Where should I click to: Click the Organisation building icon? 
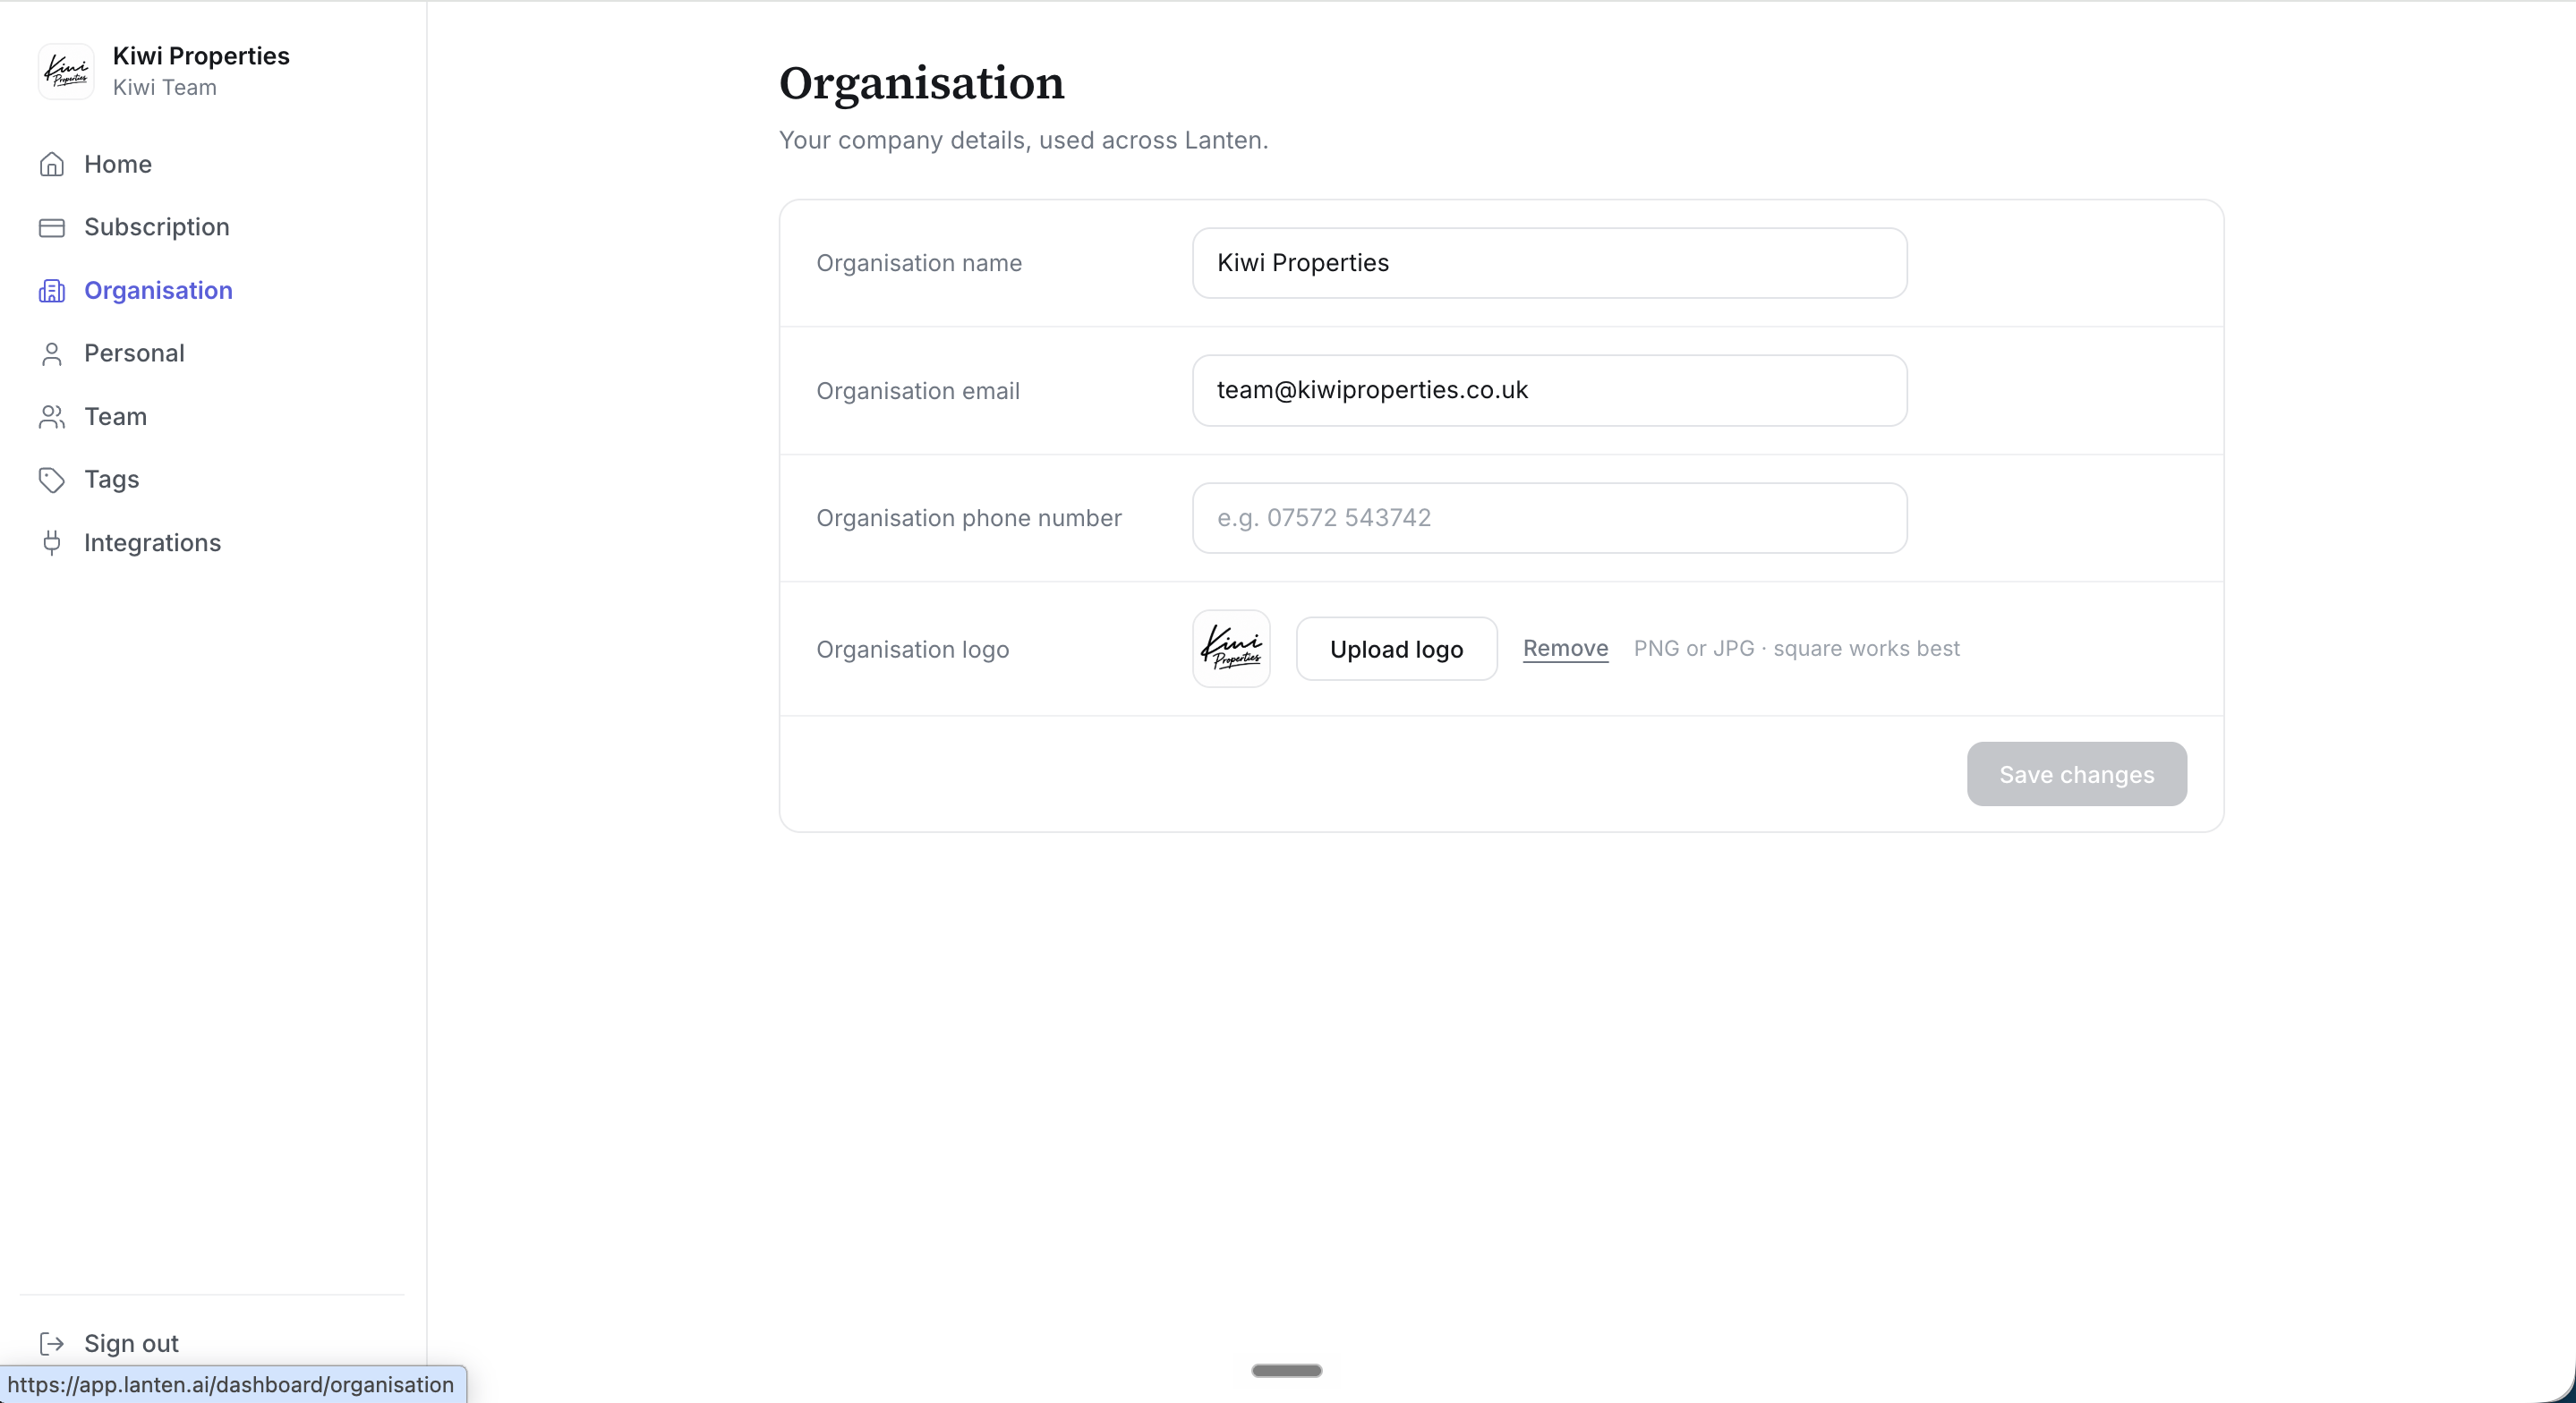(x=52, y=291)
